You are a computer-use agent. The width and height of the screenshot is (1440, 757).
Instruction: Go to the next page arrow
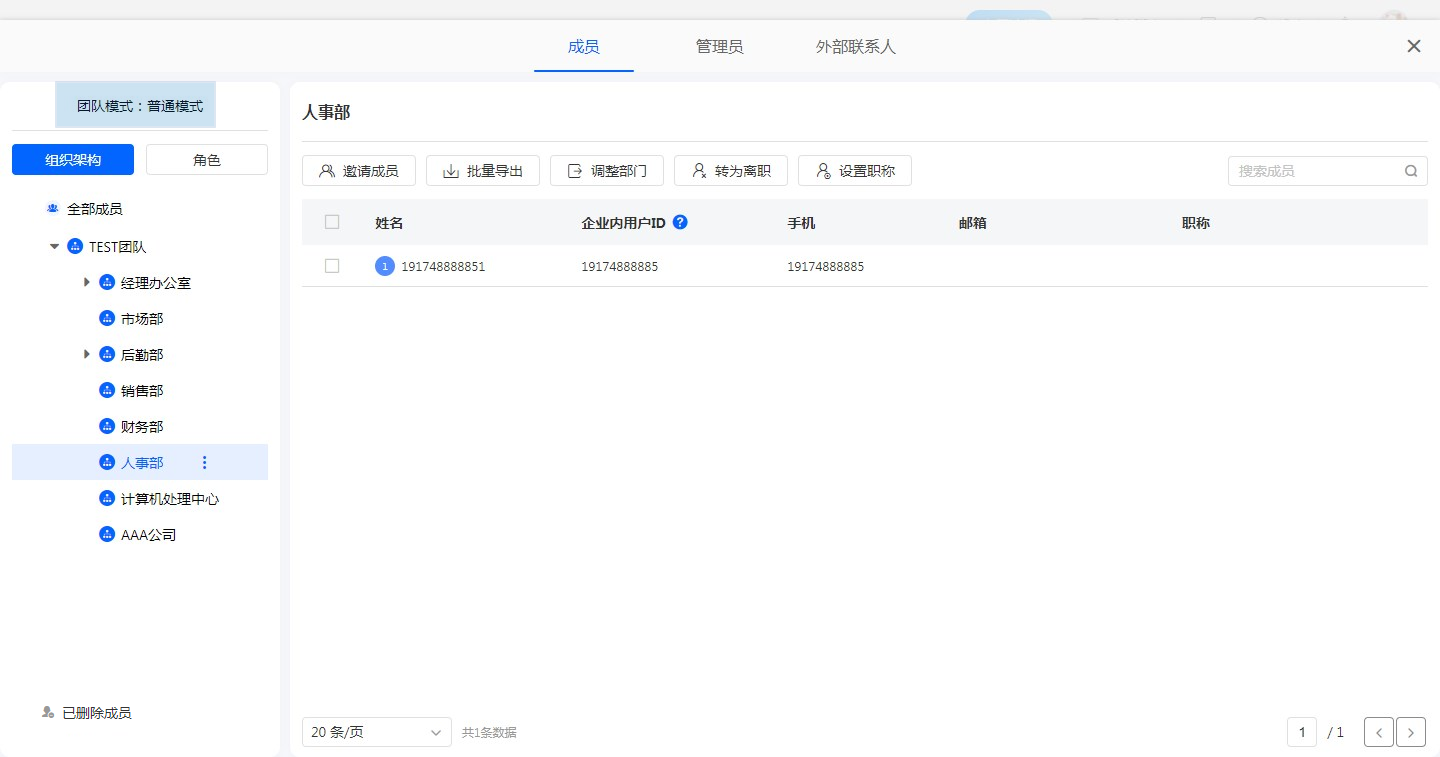1411,732
